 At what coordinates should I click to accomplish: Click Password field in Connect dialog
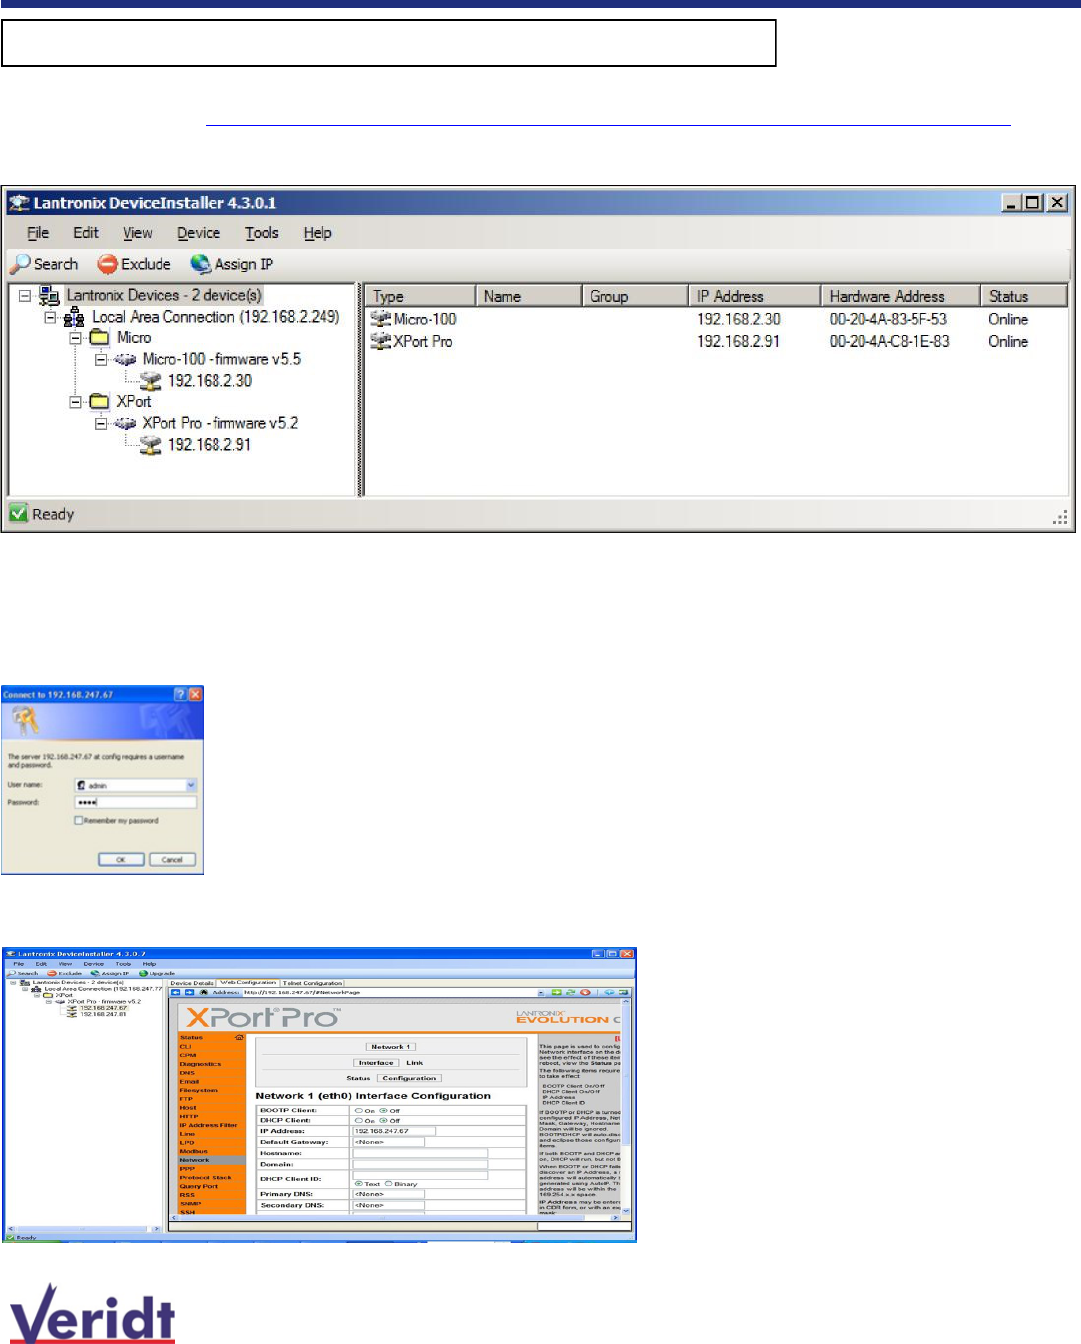(x=136, y=802)
